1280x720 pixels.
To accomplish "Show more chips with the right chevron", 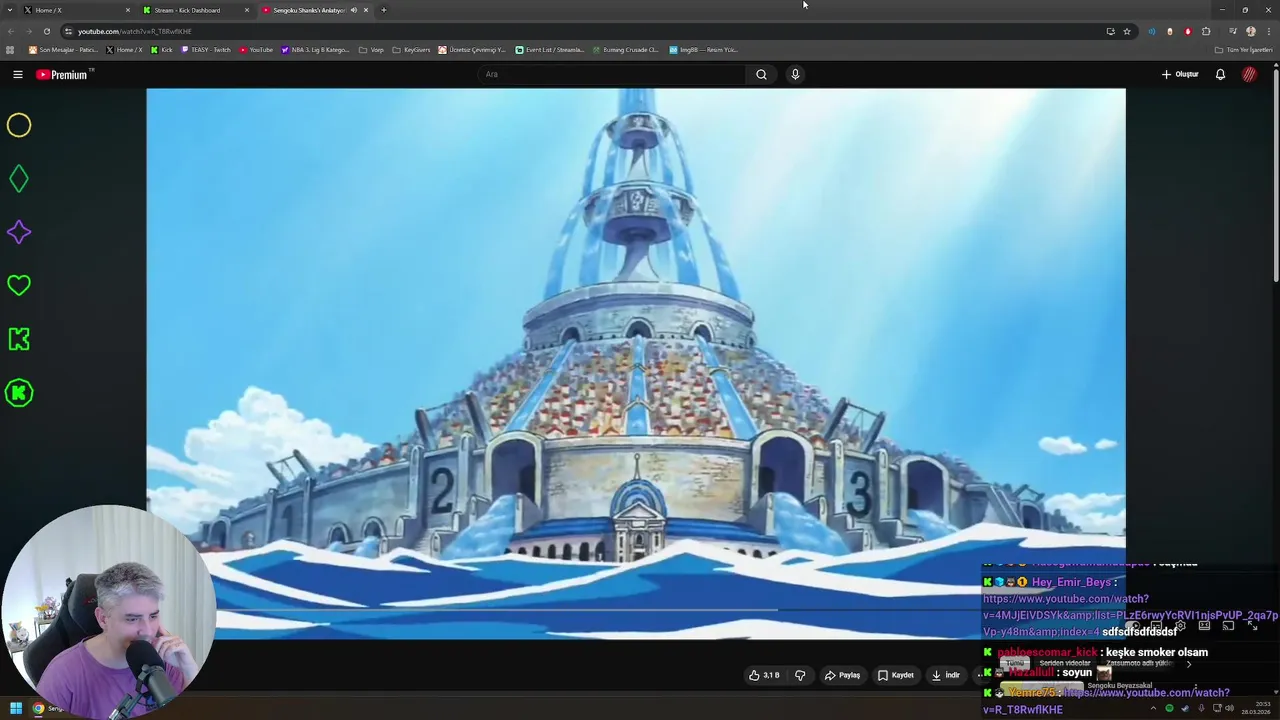I will pyautogui.click(x=1189, y=664).
